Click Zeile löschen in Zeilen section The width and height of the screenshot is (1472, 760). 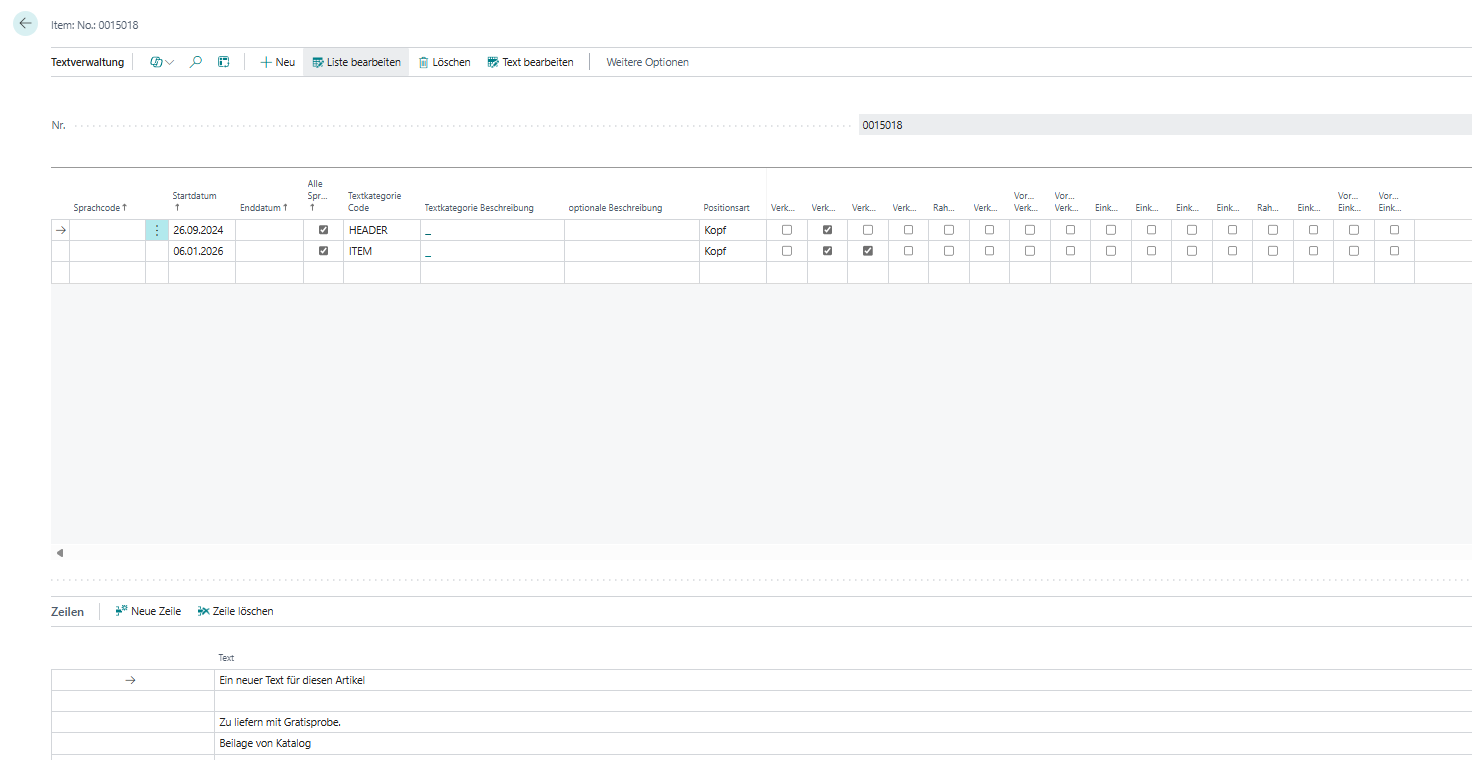point(235,611)
